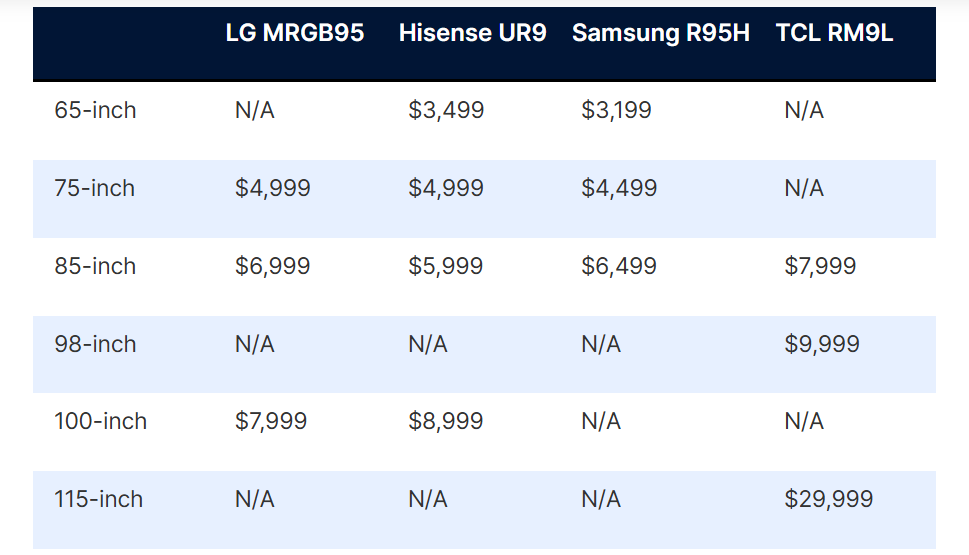Select the 75-inch row label

coord(94,188)
